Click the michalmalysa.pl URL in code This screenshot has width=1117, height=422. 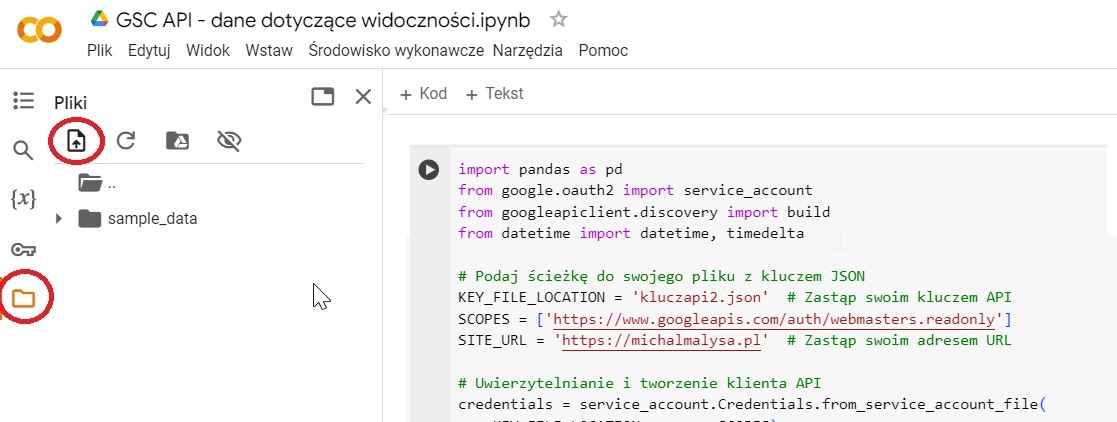click(x=662, y=340)
